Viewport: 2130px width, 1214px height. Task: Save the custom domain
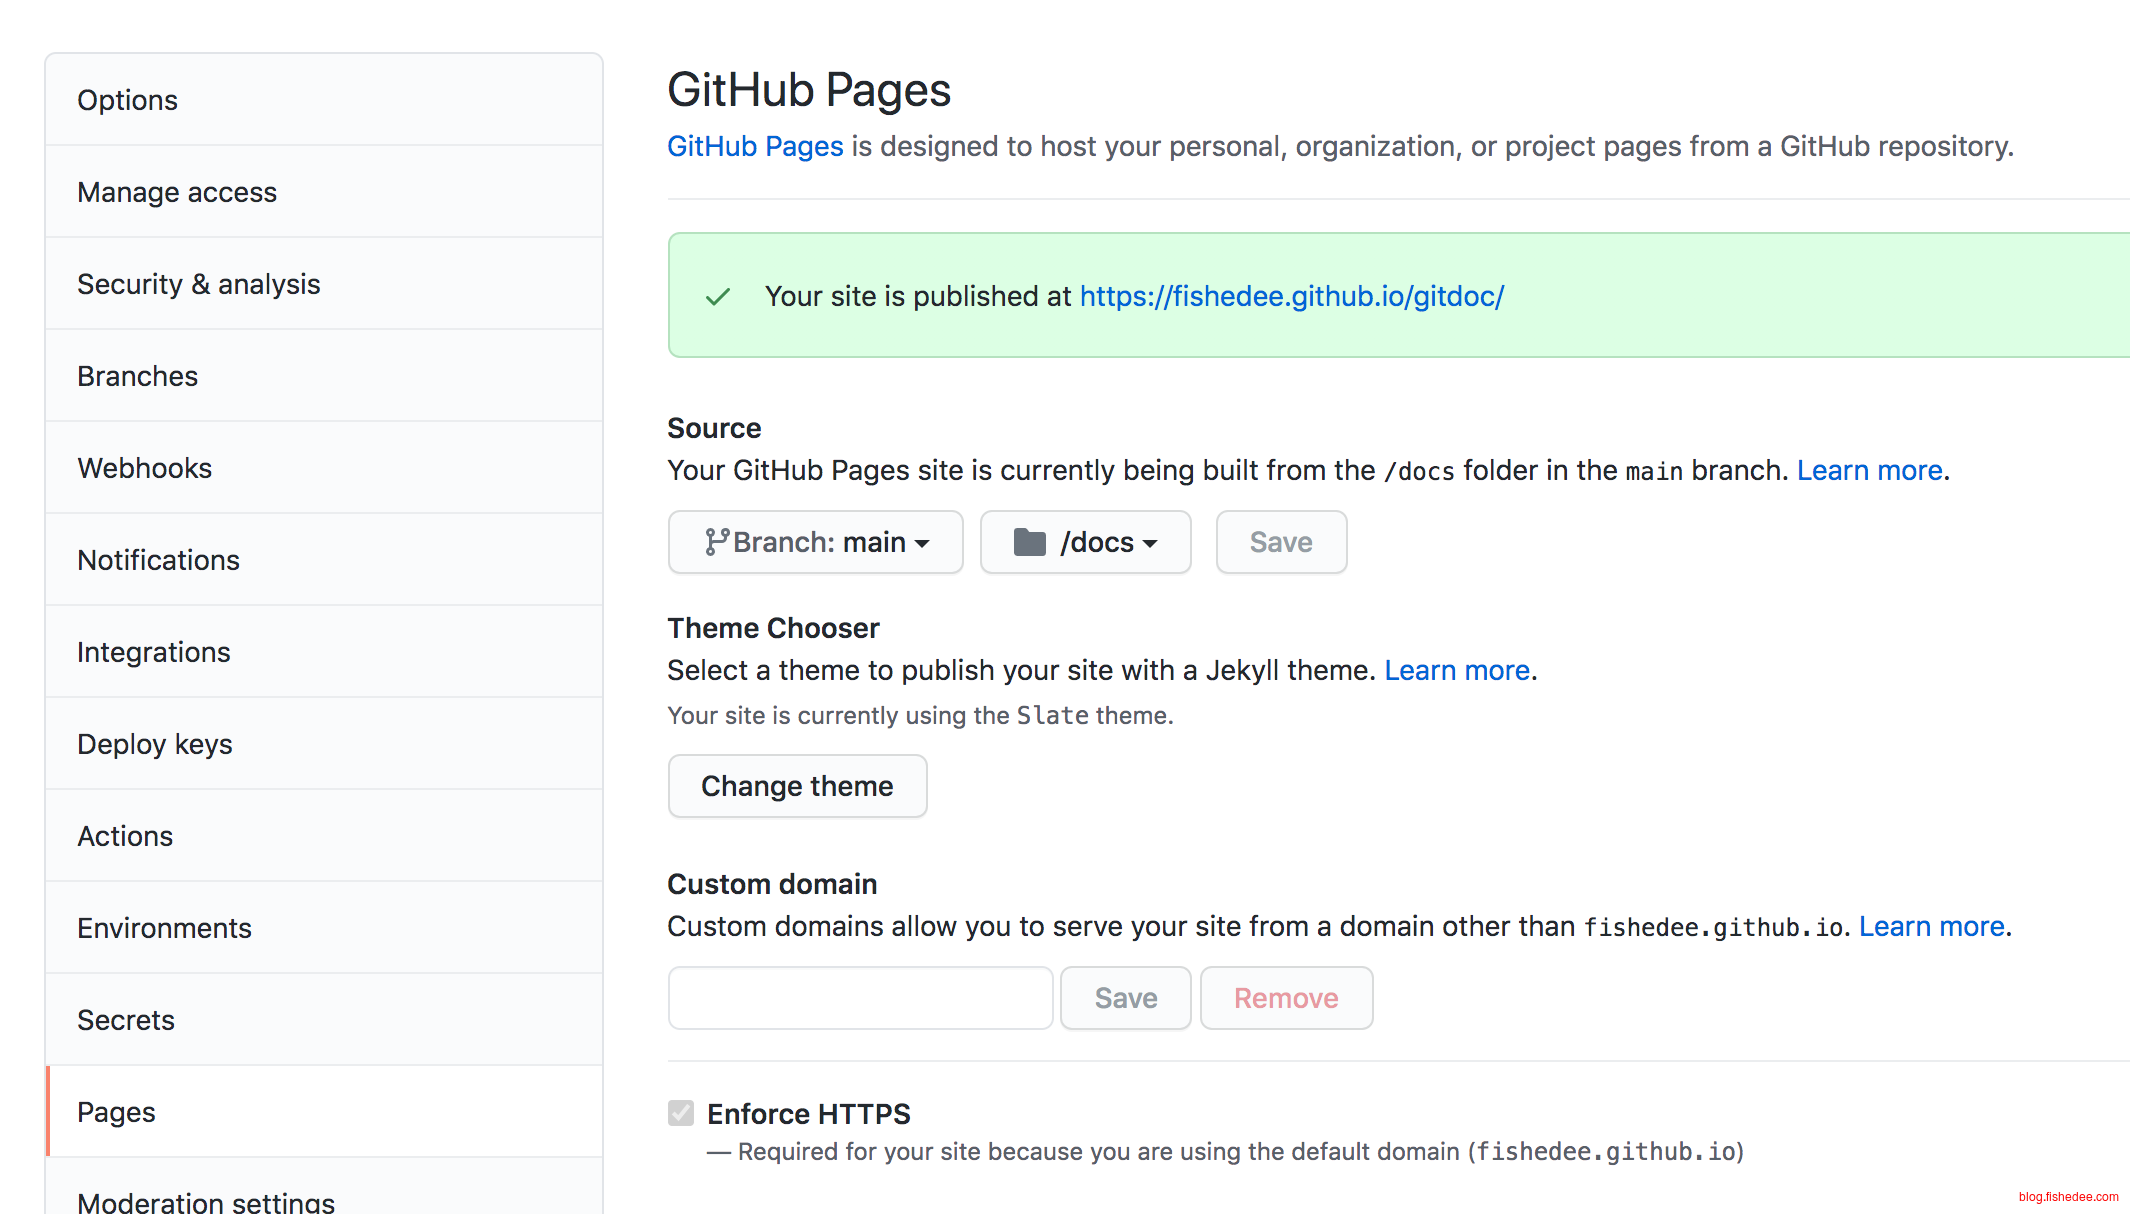coord(1126,998)
